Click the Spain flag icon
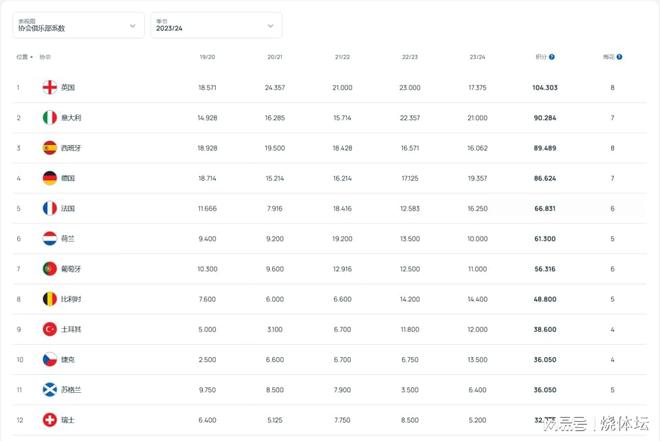The width and height of the screenshot is (660, 441). pyautogui.click(x=49, y=148)
